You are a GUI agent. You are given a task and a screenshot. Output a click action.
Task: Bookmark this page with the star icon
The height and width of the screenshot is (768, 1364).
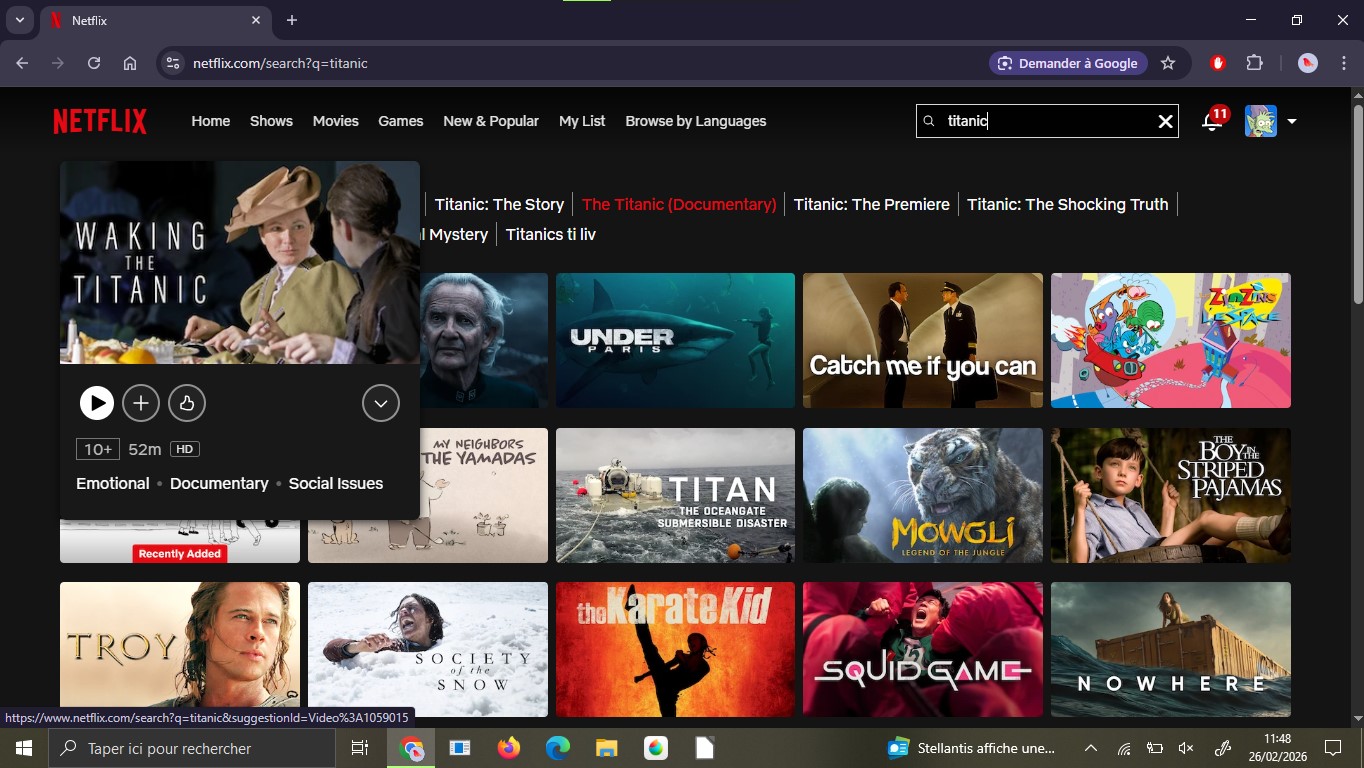point(1168,63)
